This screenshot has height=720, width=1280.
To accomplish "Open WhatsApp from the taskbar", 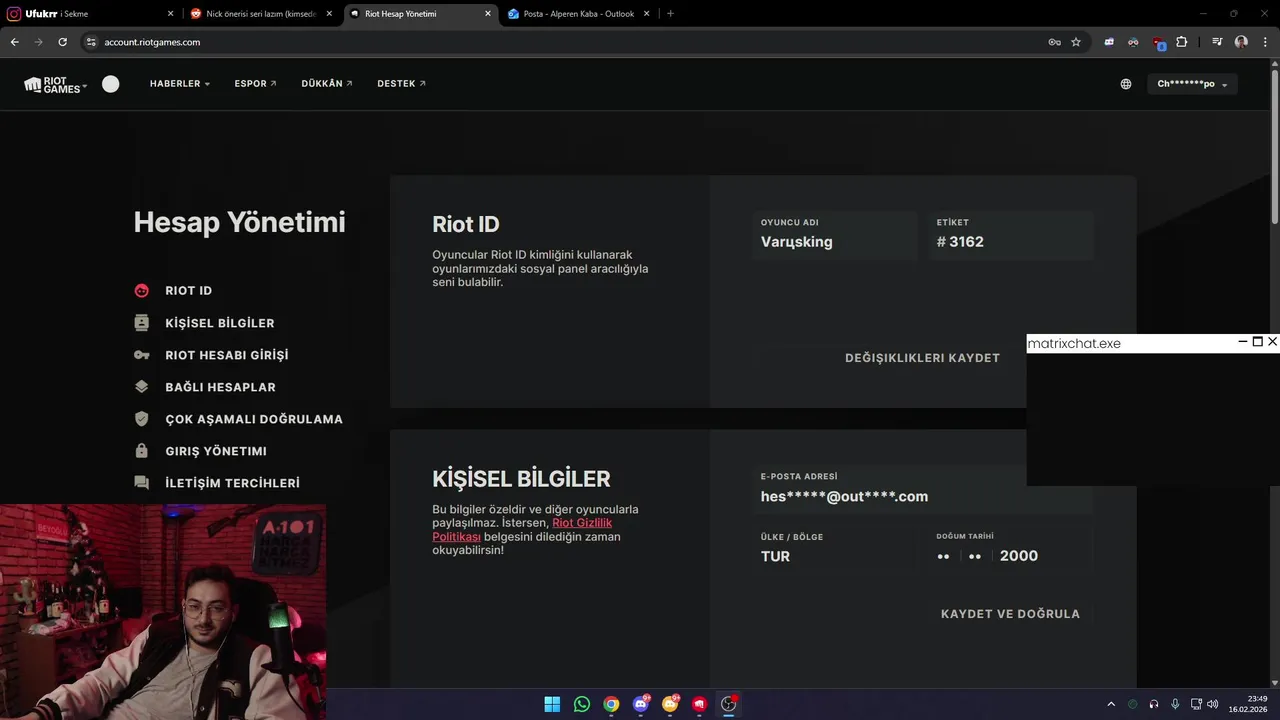I will tap(582, 704).
